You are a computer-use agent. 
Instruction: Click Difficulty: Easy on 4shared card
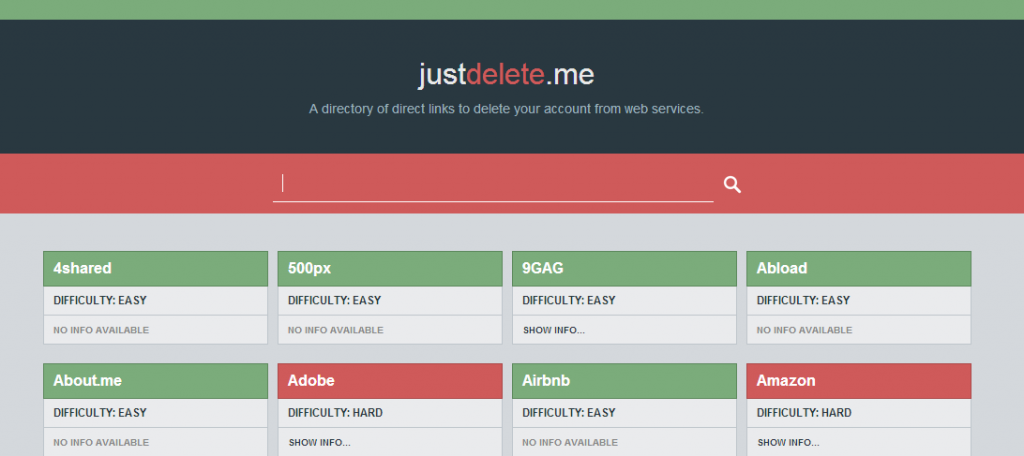click(x=100, y=301)
